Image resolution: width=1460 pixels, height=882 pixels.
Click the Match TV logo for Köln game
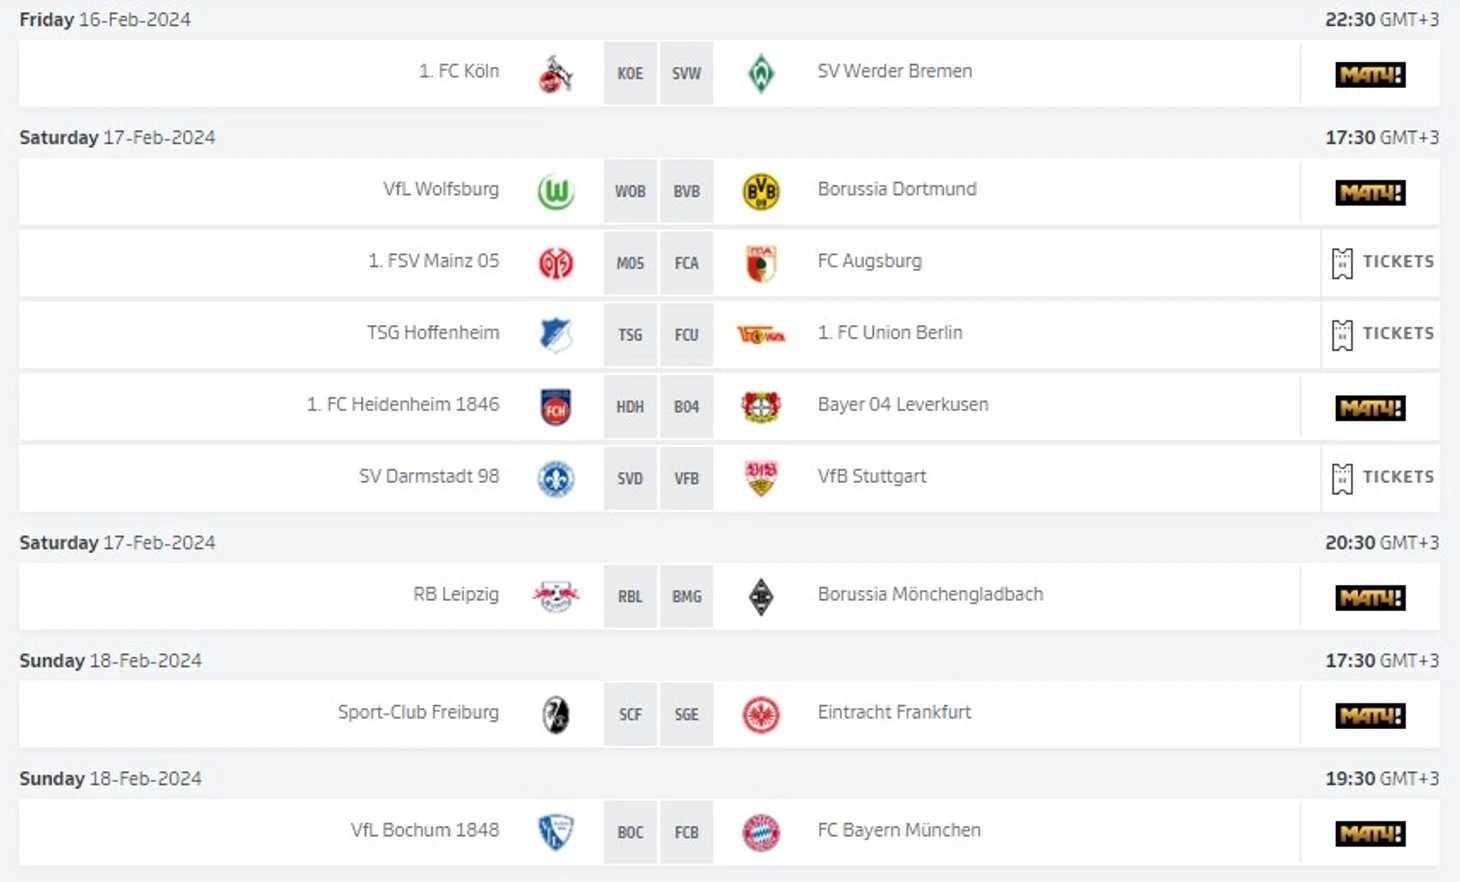pyautogui.click(x=1370, y=75)
